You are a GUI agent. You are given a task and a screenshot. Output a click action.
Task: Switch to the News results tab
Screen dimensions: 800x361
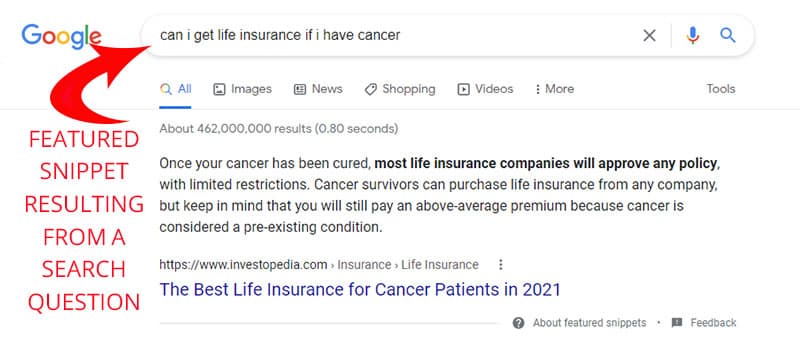tap(318, 89)
